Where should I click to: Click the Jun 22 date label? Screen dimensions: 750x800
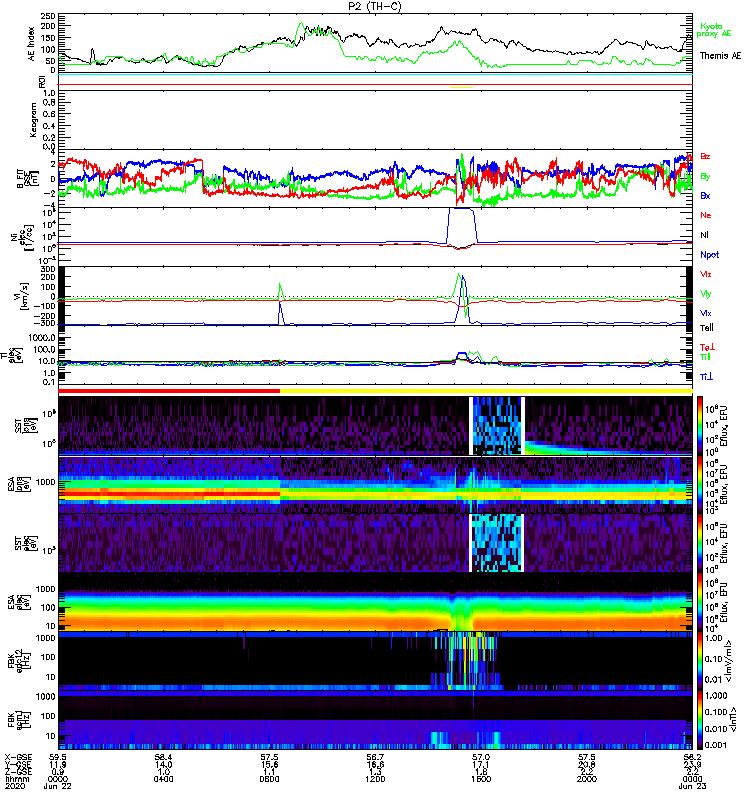[x=57, y=786]
